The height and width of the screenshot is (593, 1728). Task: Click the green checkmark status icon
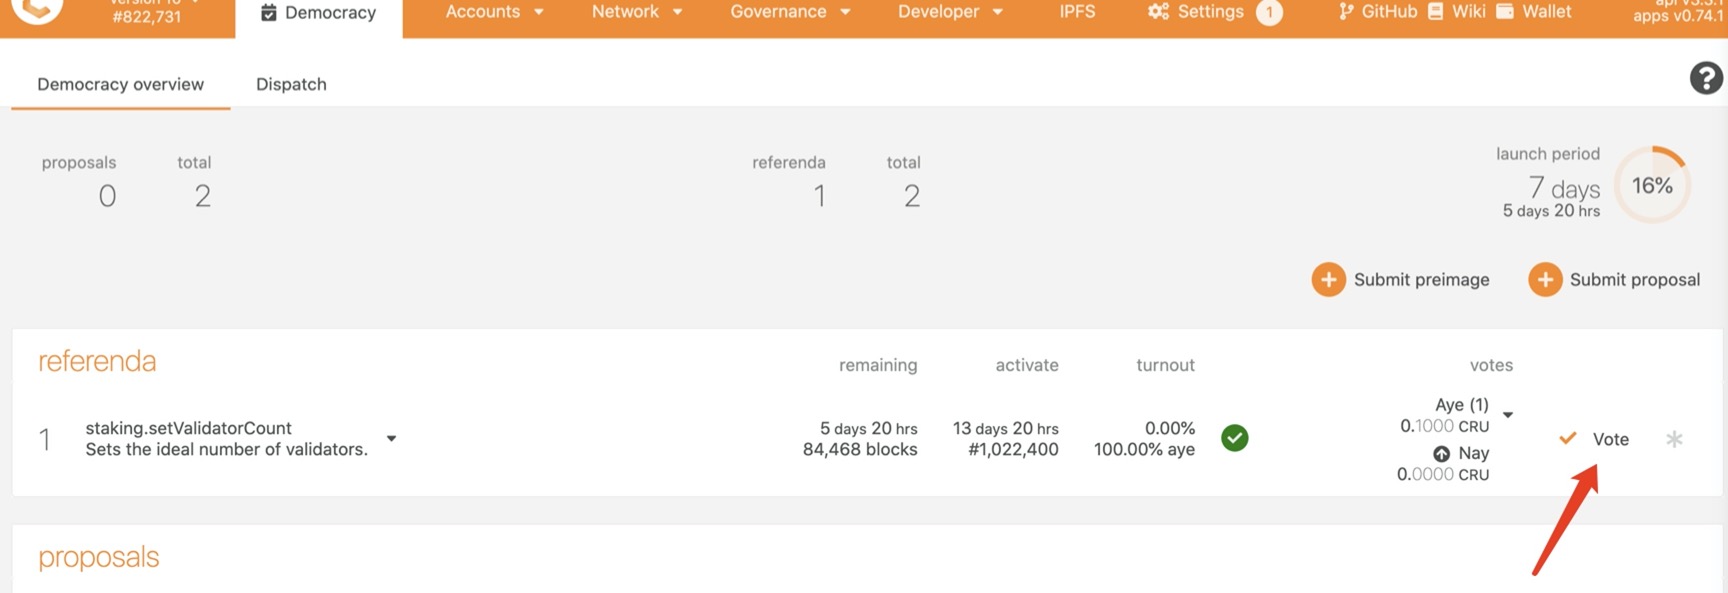click(x=1235, y=438)
